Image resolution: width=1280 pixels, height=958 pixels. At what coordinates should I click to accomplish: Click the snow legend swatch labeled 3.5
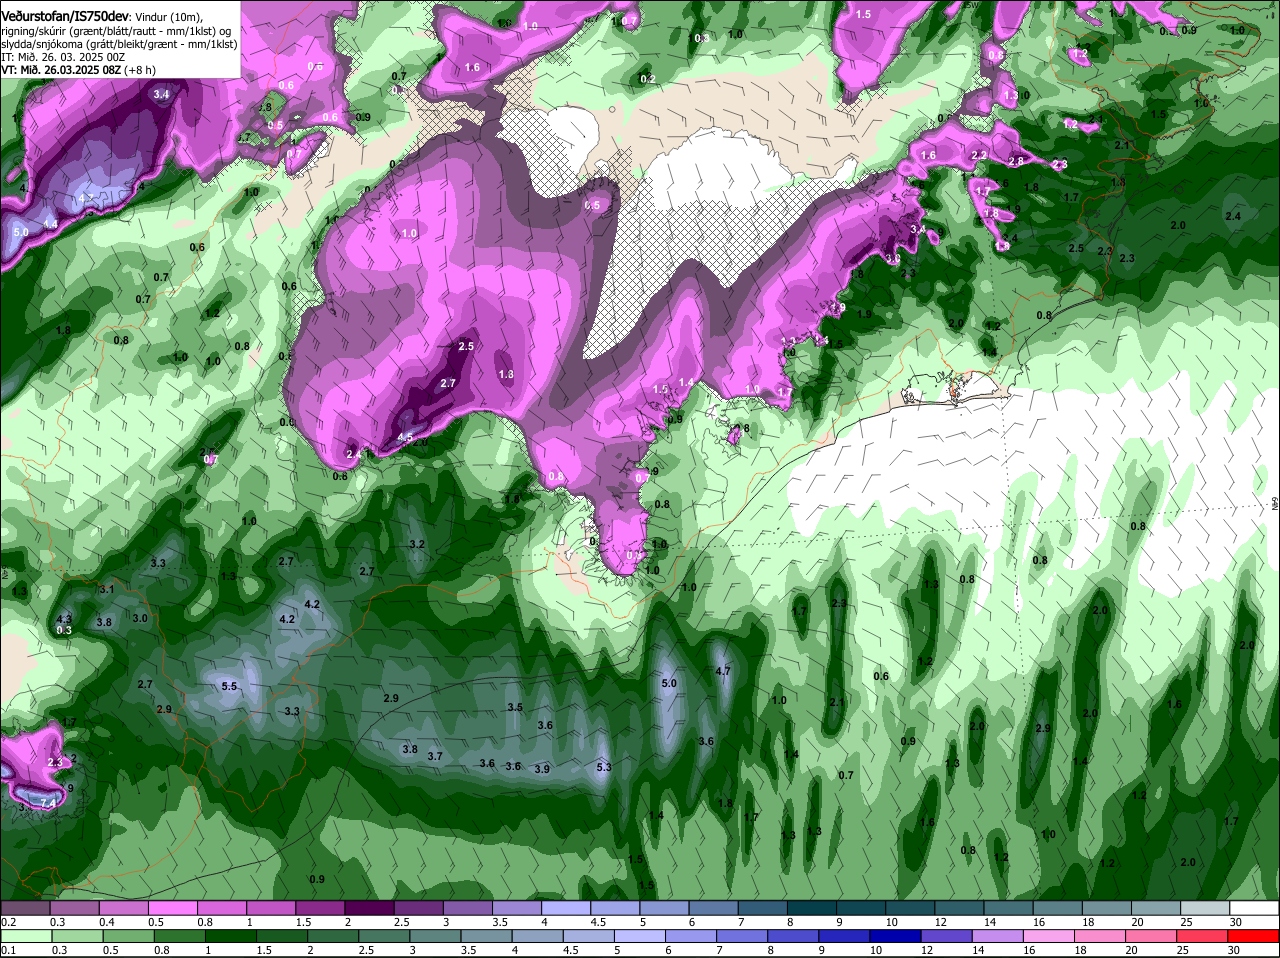click(516, 908)
